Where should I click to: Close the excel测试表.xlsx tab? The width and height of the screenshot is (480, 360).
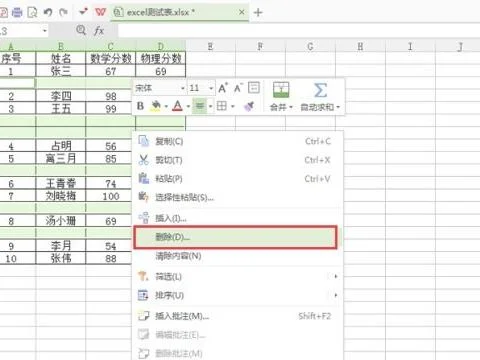point(242,12)
